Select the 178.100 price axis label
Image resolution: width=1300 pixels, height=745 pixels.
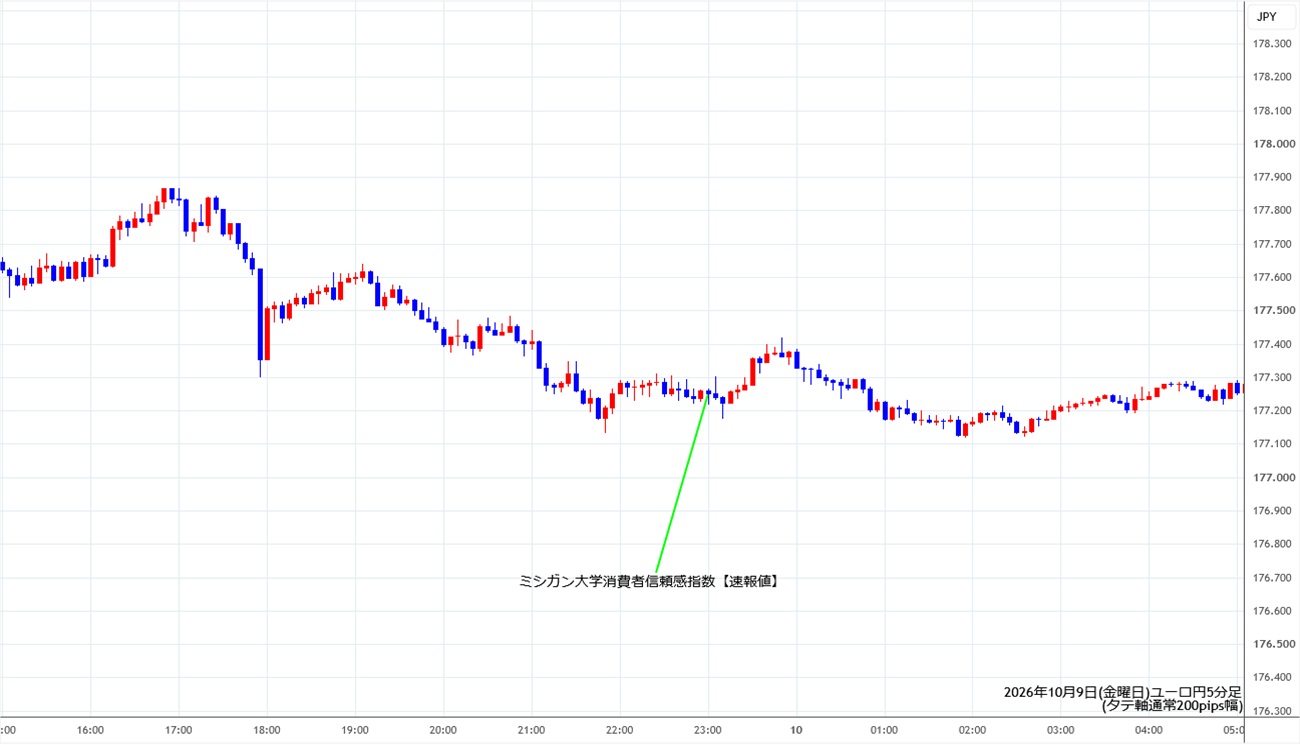[x=1270, y=110]
